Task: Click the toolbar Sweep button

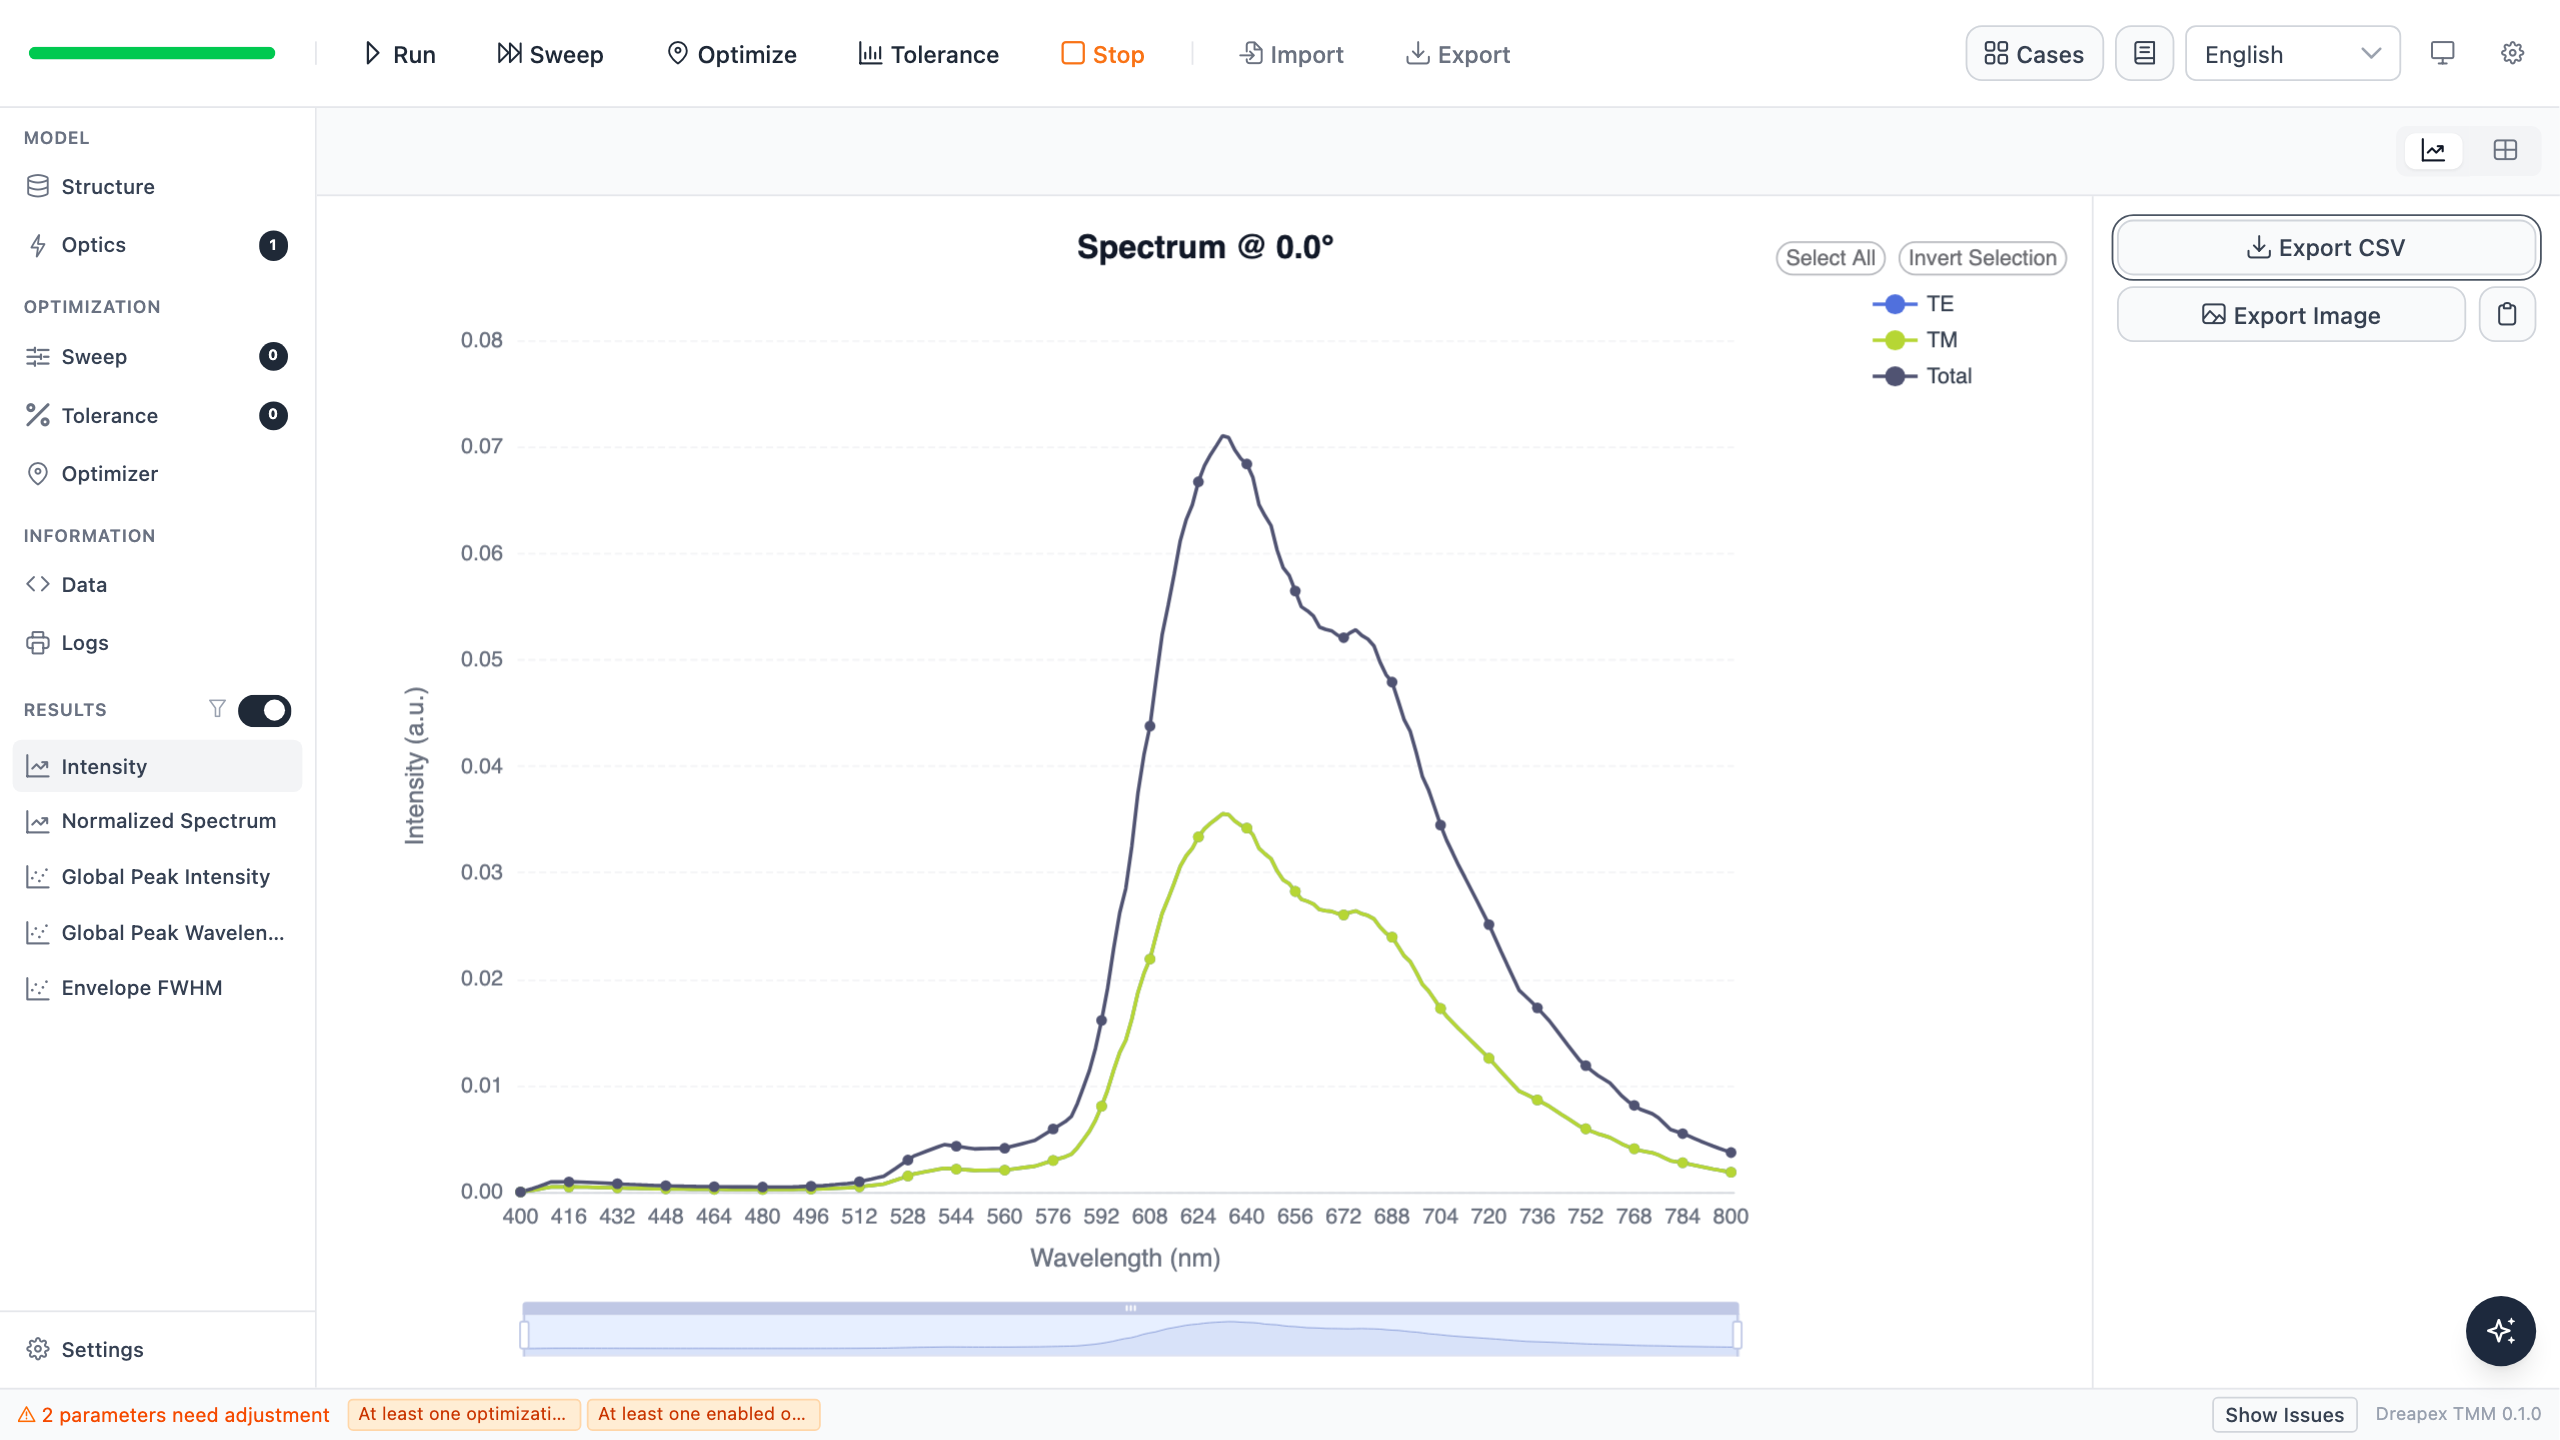Action: point(550,54)
